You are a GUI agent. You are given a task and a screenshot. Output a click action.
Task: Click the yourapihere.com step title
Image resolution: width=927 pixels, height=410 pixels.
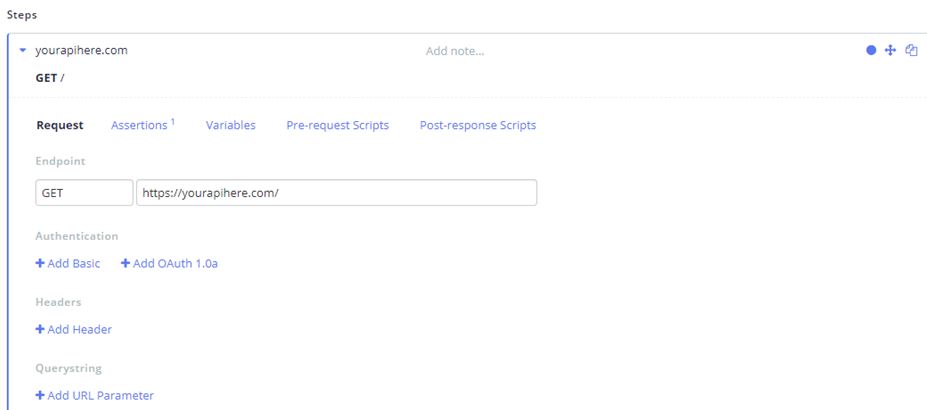click(x=82, y=51)
